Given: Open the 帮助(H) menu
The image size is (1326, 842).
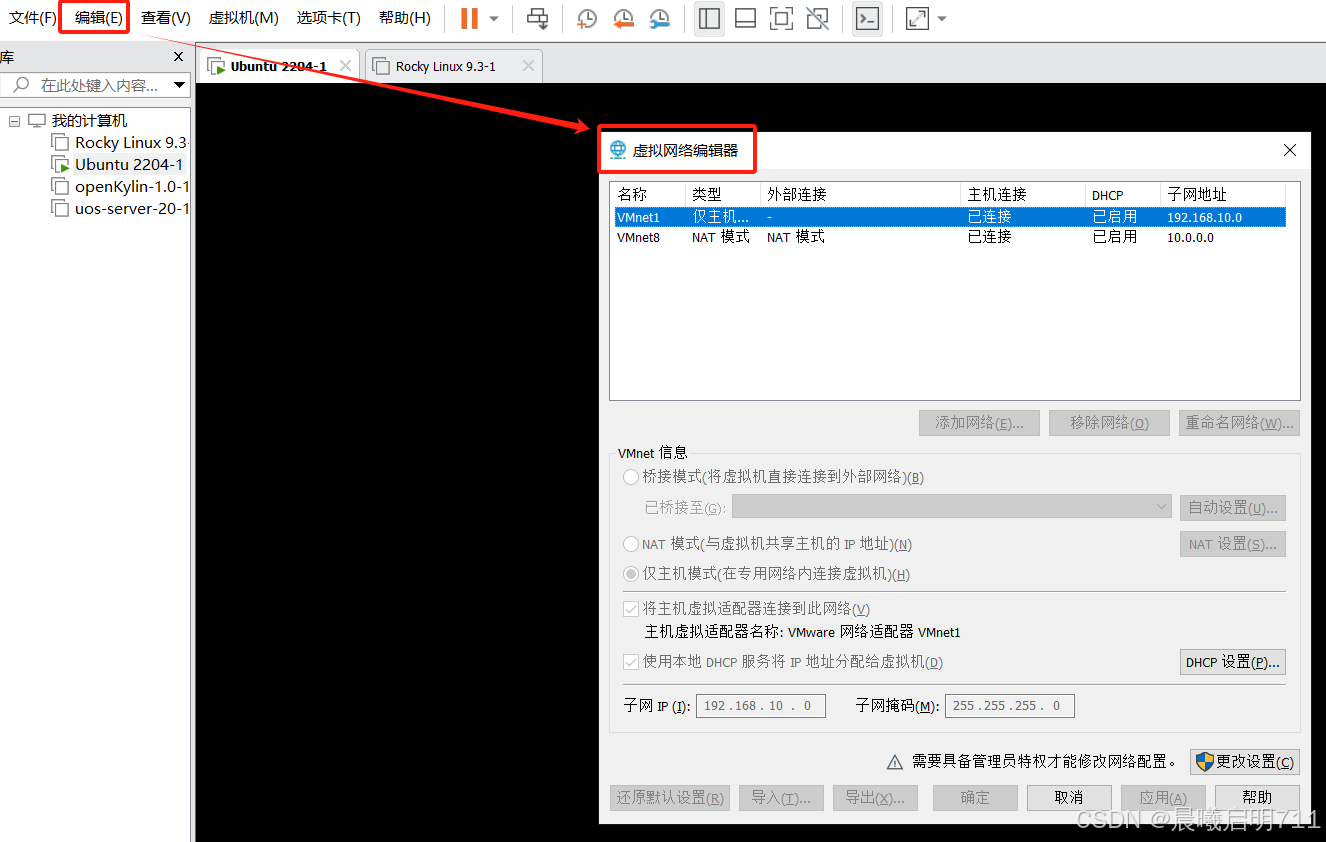Looking at the screenshot, I should 404,18.
